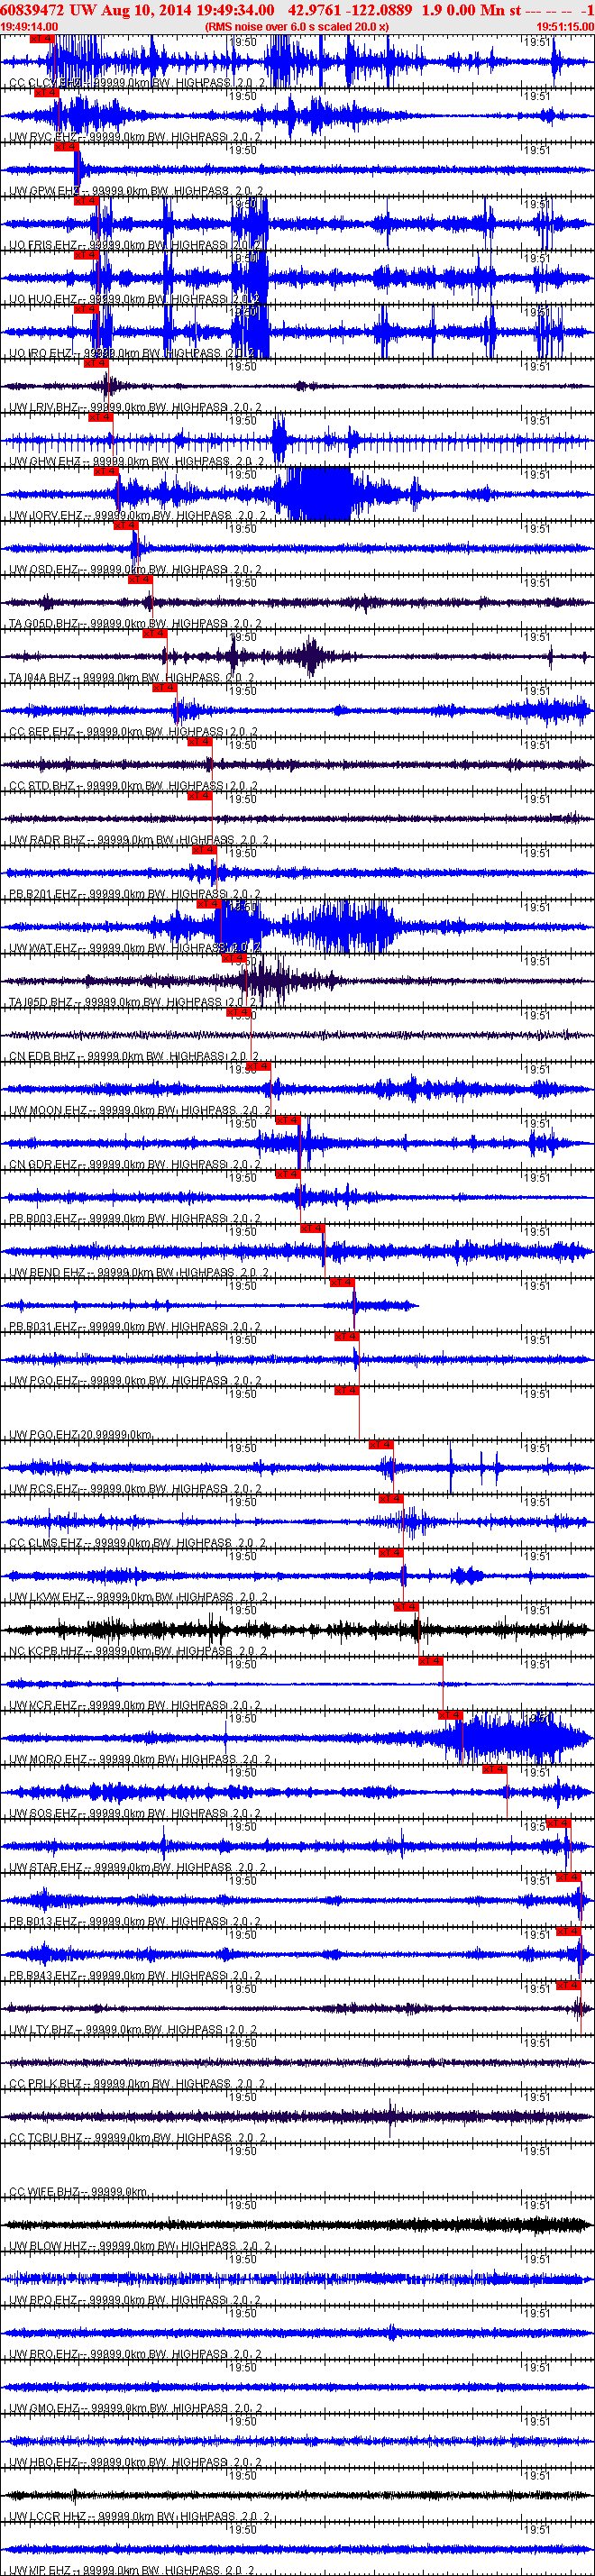Viewport: 595px width, 2576px height.
Task: Select the CC WIFE BHZ station label
Action: pos(78,2191)
